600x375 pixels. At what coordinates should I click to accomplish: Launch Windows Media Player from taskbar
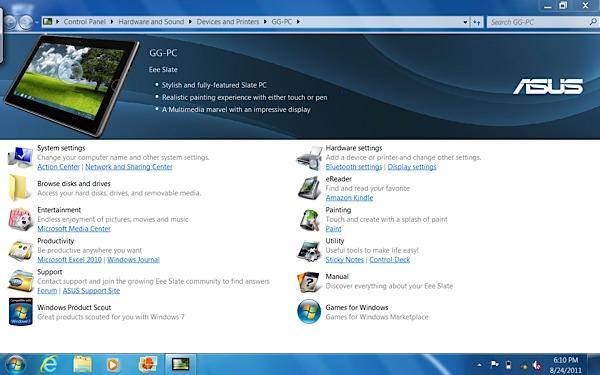(112, 365)
